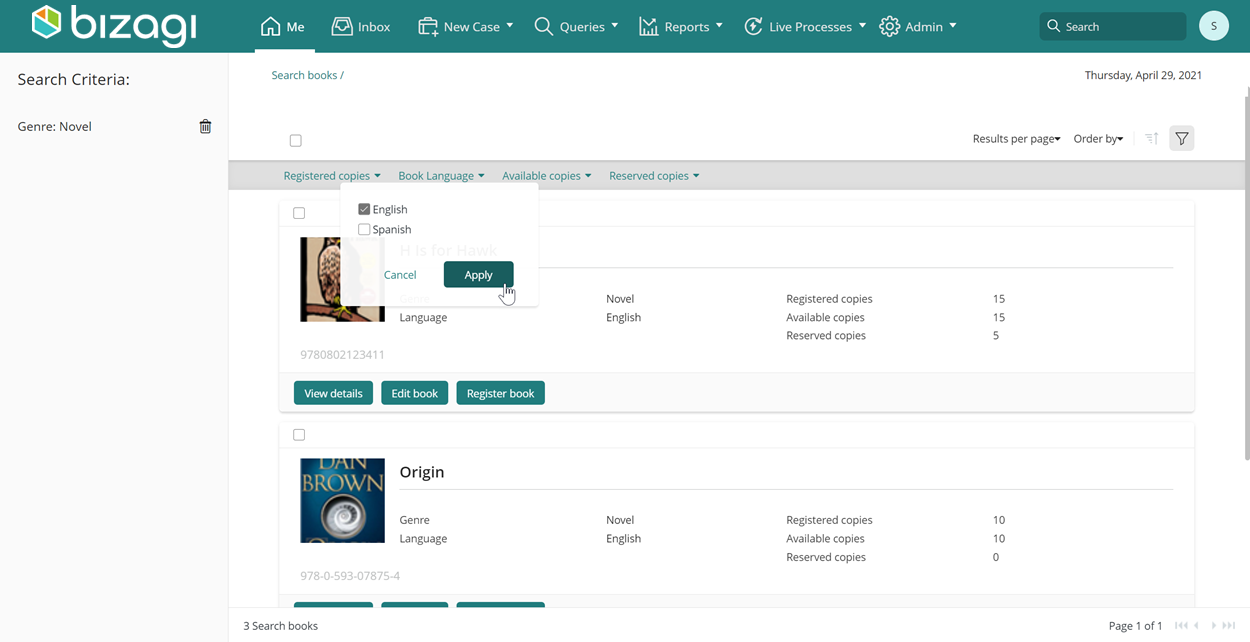This screenshot has height=642, width=1250.
Task: Check the Spanish language checkbox
Action: (x=364, y=229)
